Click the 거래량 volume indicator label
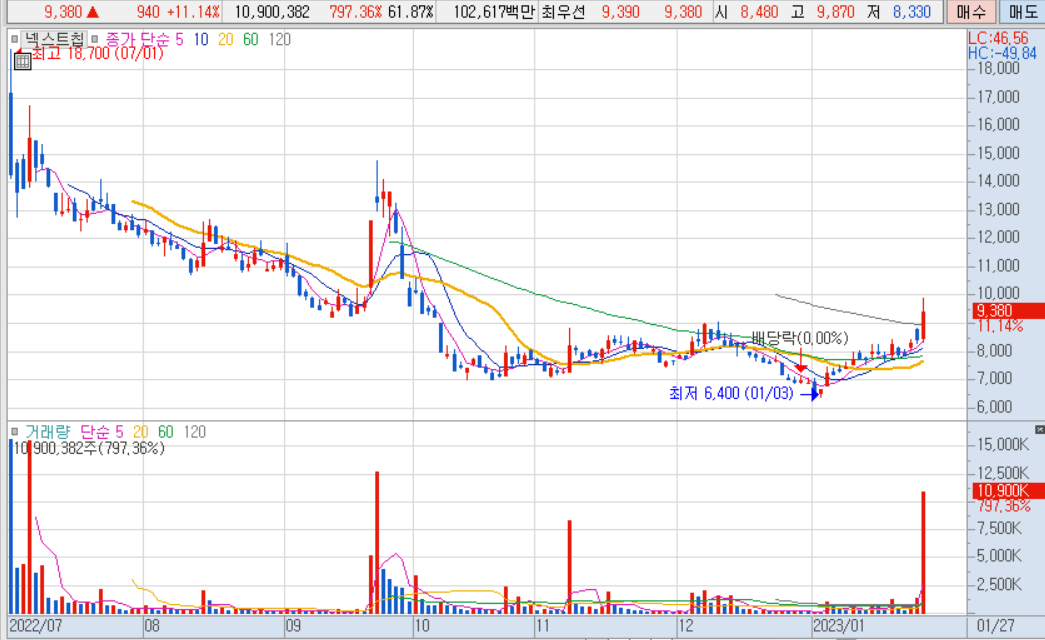 pyautogui.click(x=47, y=432)
